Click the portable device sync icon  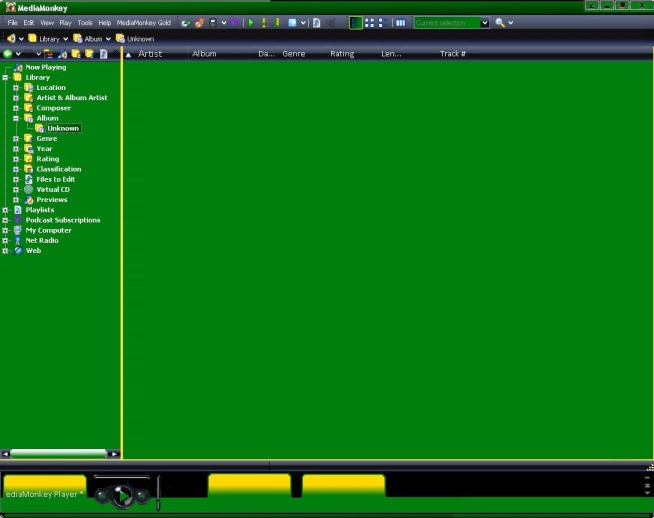[213, 23]
